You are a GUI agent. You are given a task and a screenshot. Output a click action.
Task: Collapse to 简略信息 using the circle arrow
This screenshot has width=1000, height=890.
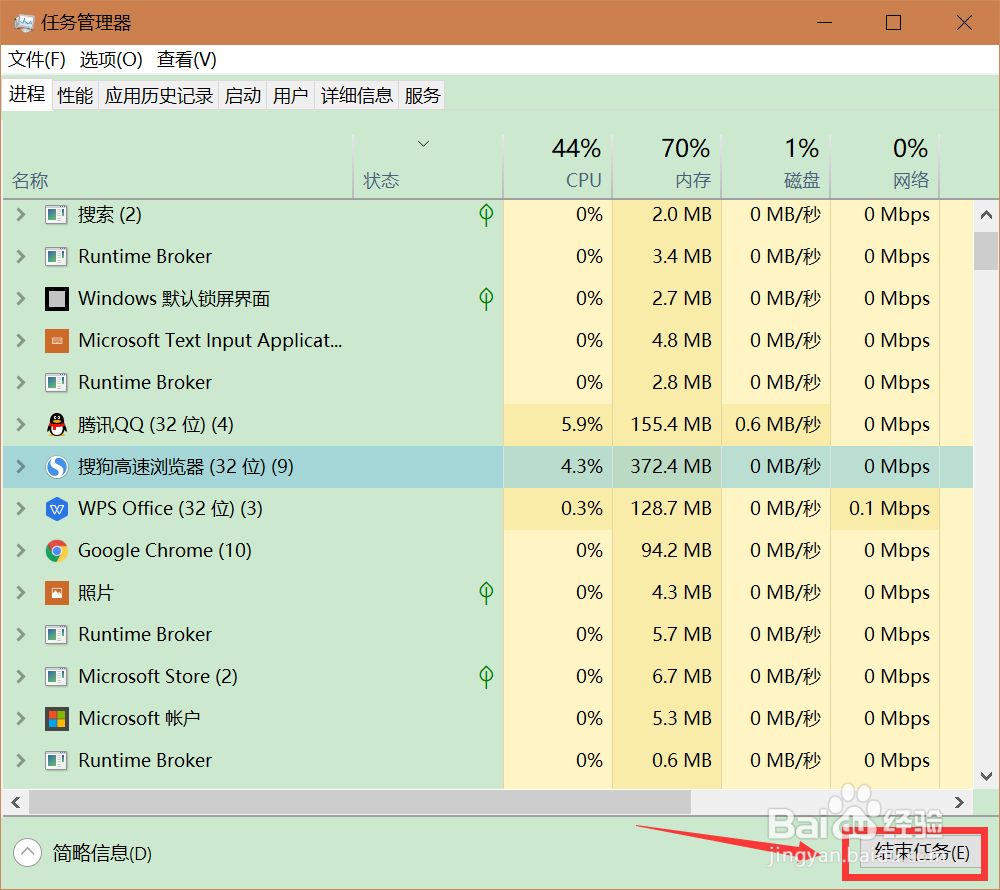[x=27, y=852]
